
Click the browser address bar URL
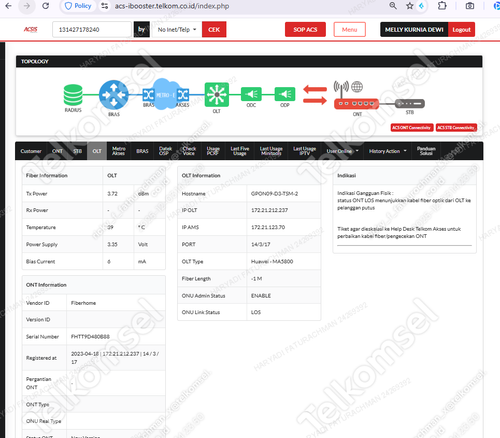pos(172,6)
